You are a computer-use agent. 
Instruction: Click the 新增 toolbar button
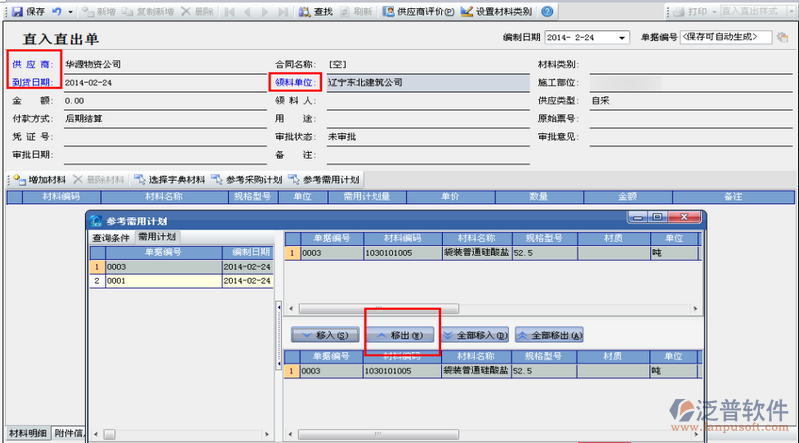click(x=98, y=11)
